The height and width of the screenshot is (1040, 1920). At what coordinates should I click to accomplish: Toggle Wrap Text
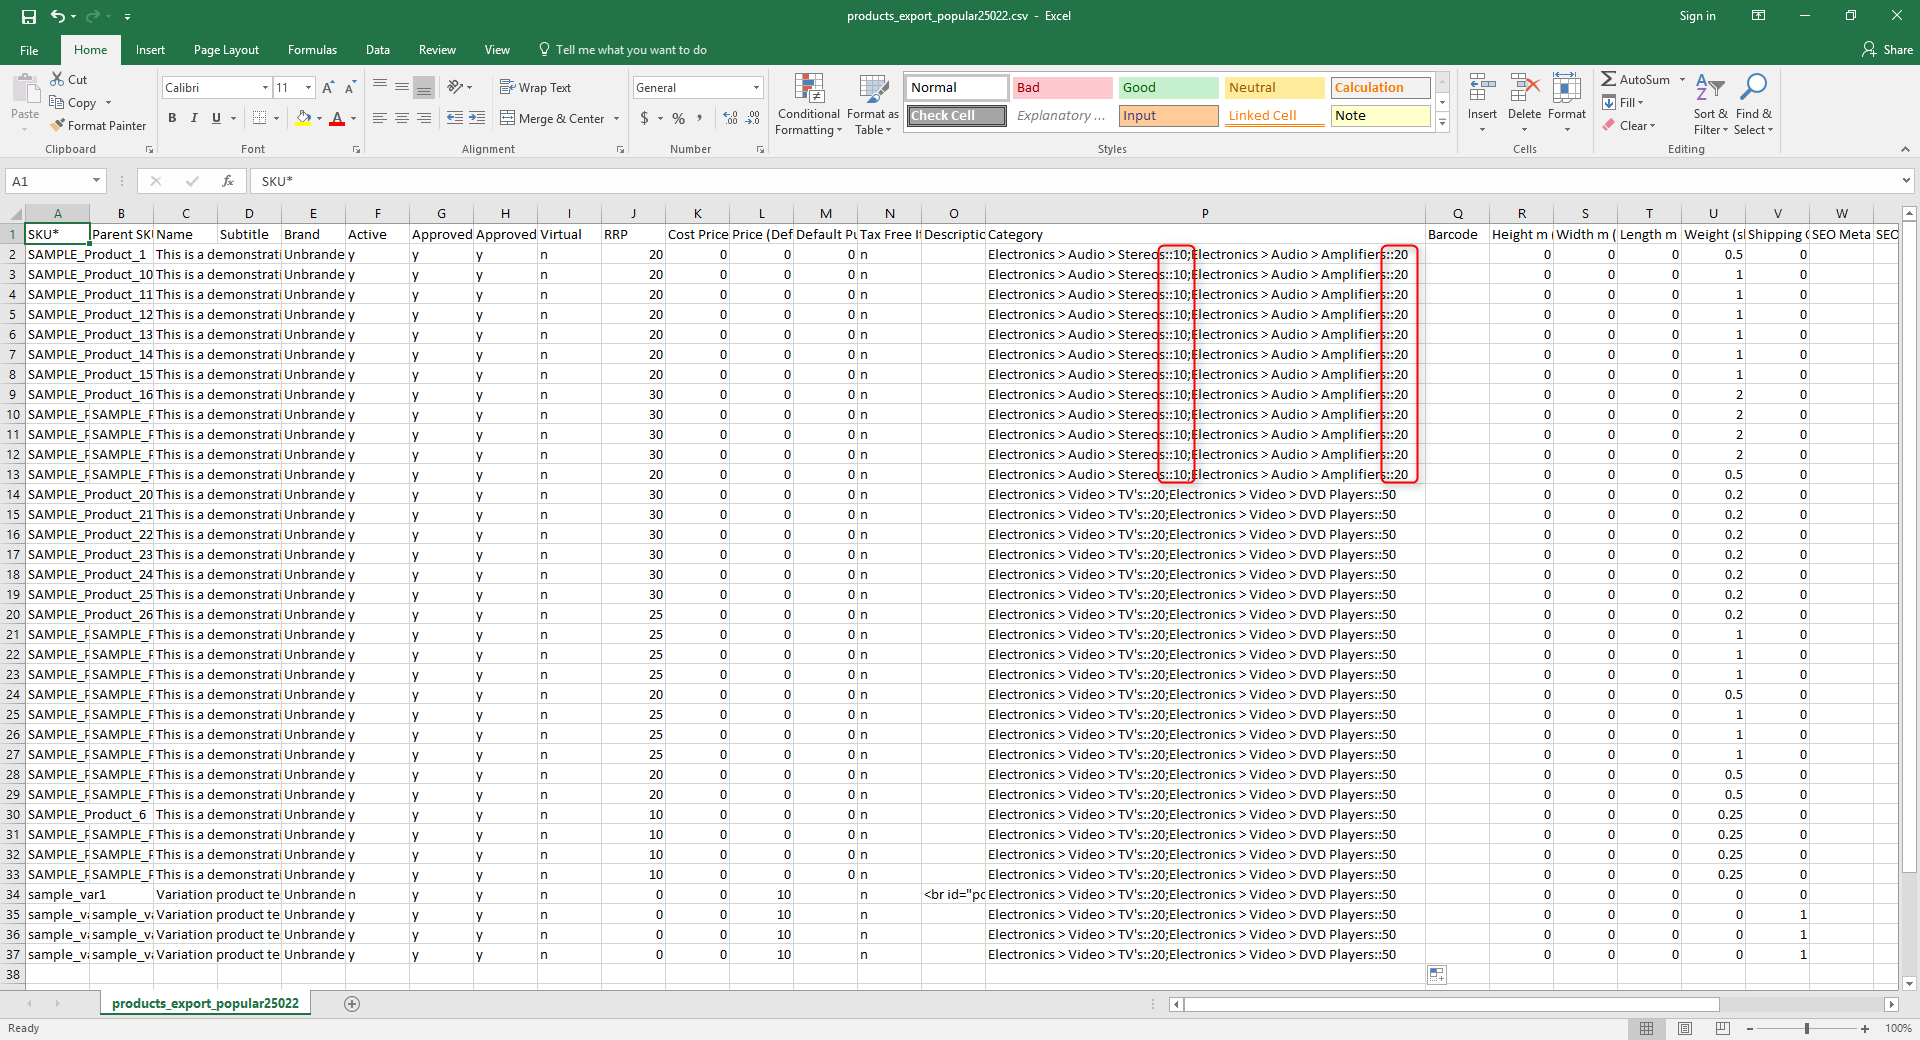(535, 88)
